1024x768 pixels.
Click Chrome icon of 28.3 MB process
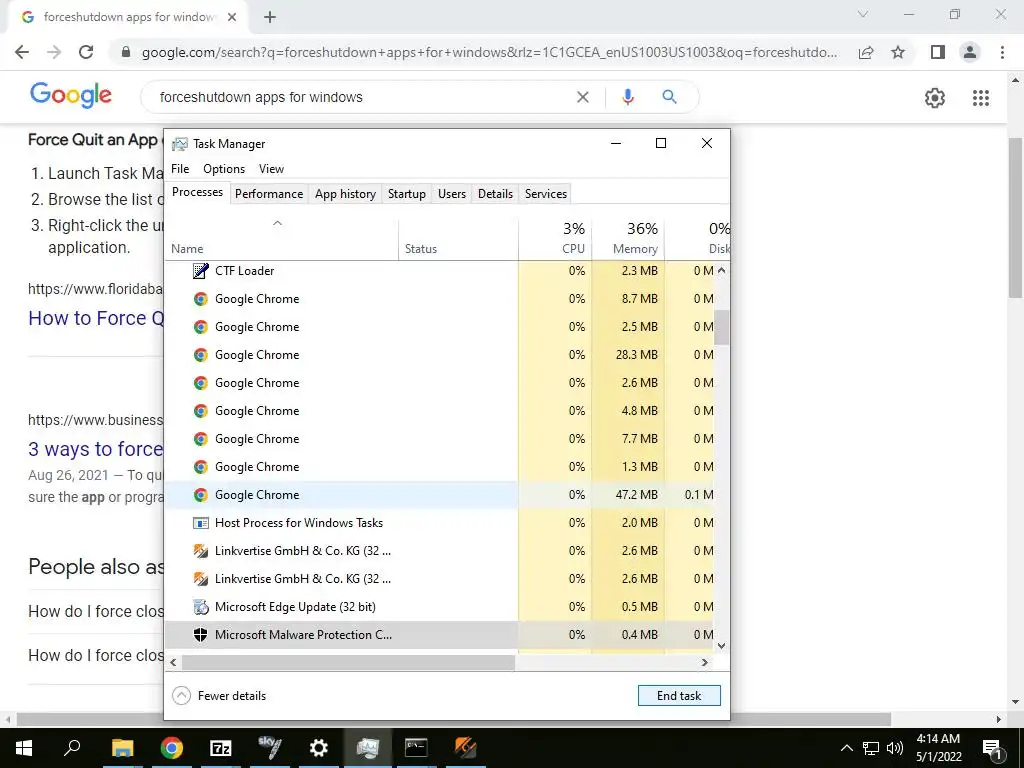point(200,355)
